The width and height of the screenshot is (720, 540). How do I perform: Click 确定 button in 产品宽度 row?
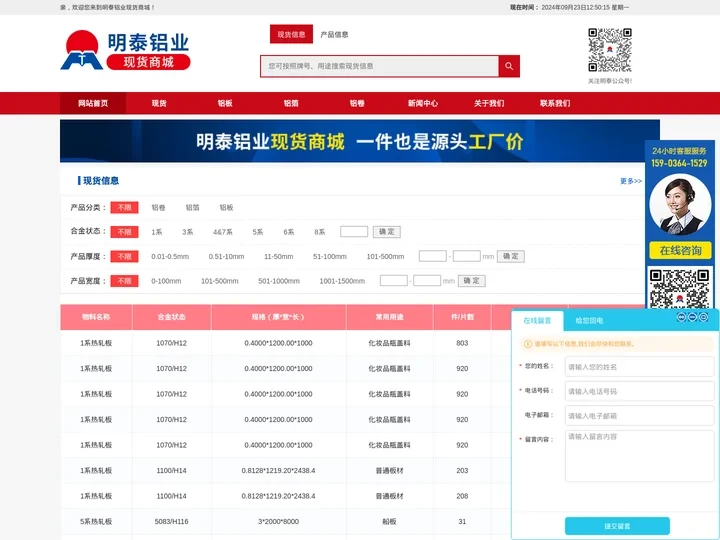[472, 281]
